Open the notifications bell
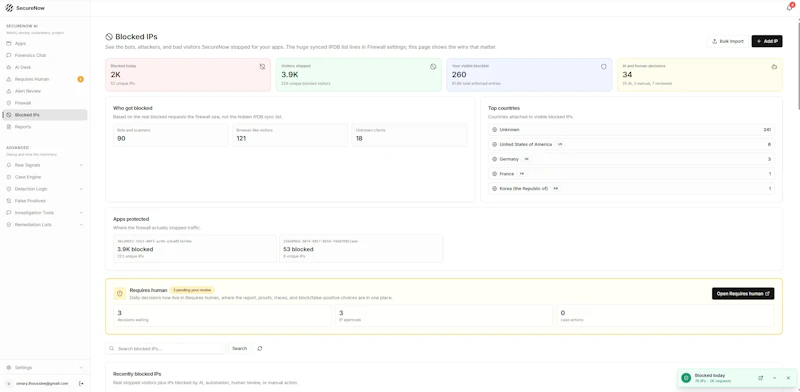 coord(790,8)
